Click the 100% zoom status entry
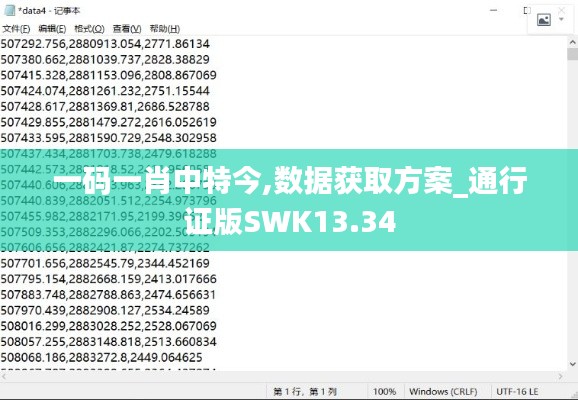The image size is (578, 400). pyautogui.click(x=384, y=391)
